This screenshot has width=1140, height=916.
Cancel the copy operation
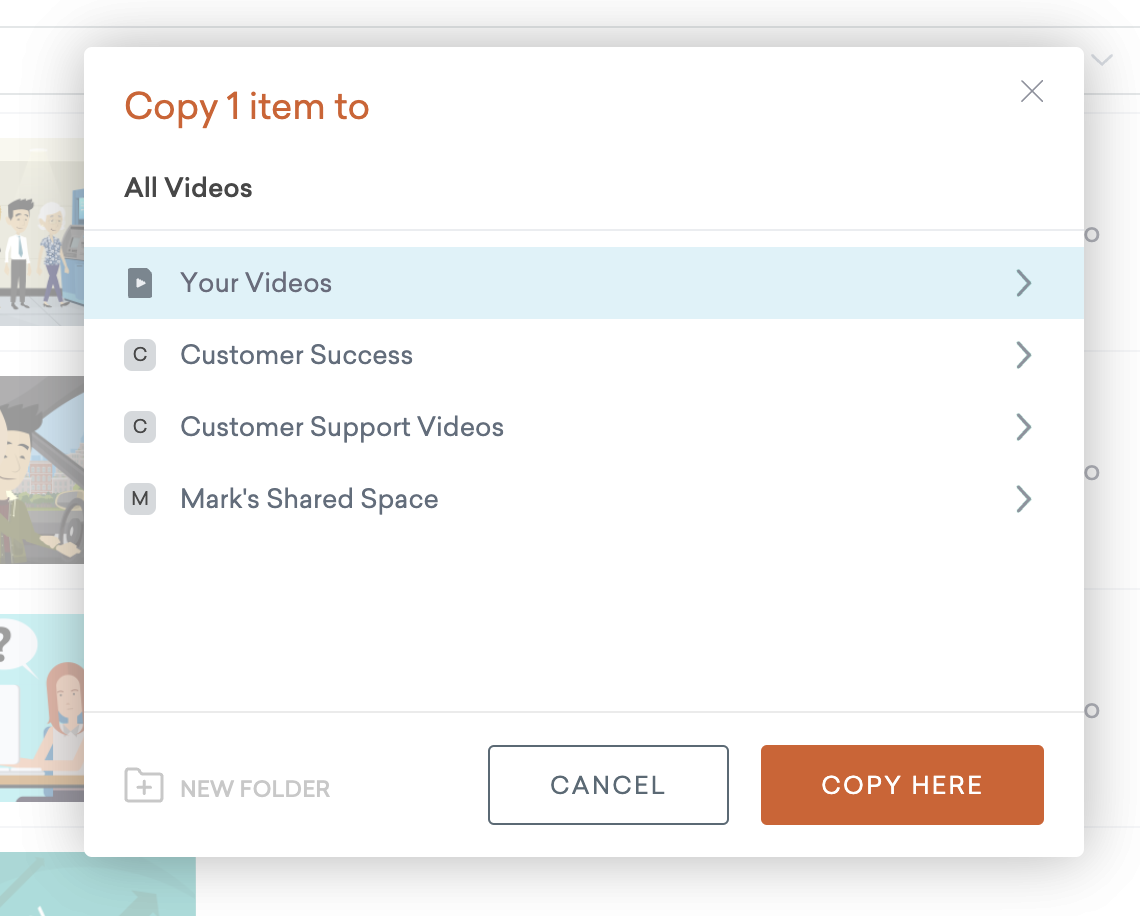click(x=607, y=785)
